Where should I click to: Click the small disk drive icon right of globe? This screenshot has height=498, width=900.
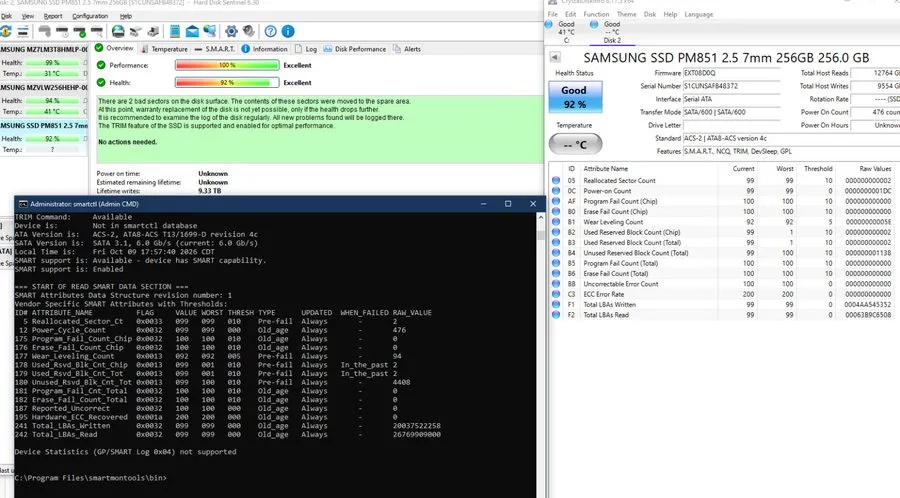coord(135,31)
